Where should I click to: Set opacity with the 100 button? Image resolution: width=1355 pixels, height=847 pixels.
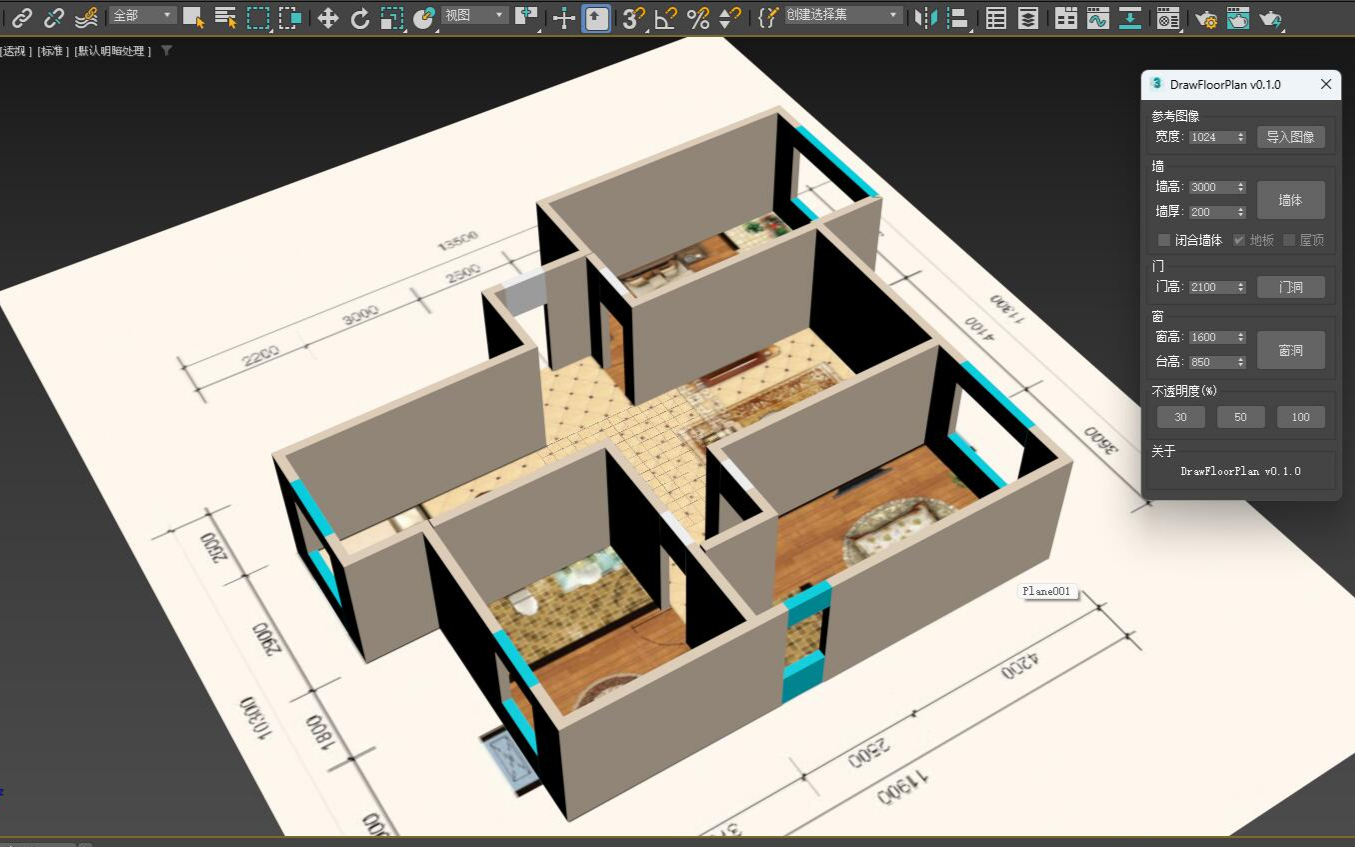[x=1301, y=417]
